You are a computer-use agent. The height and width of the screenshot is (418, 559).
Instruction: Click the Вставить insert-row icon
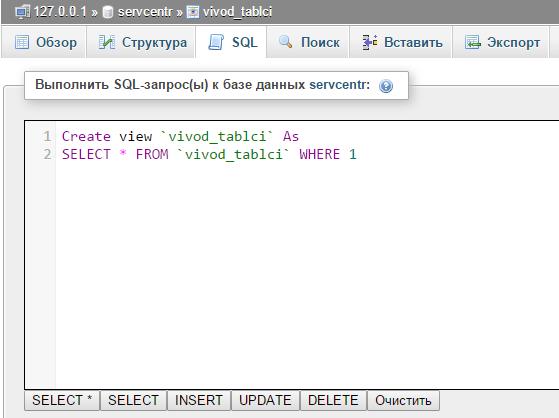370,42
